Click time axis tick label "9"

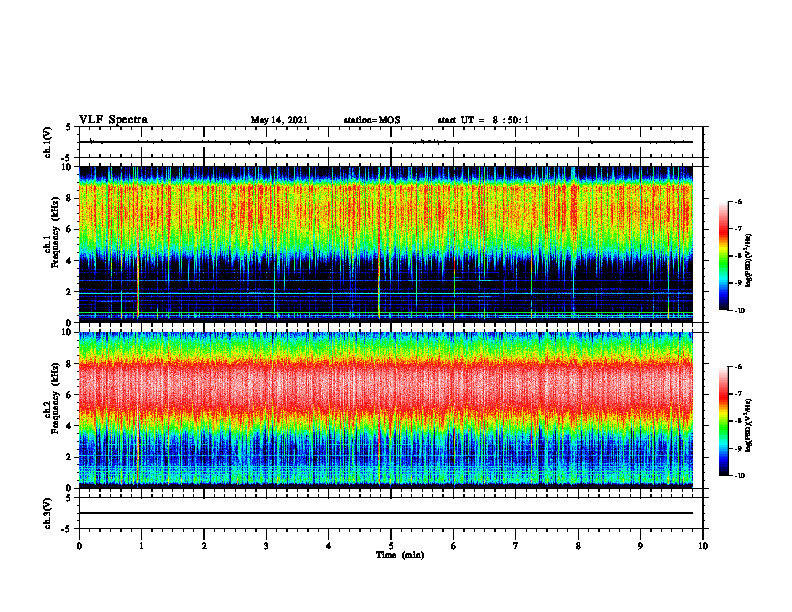640,546
